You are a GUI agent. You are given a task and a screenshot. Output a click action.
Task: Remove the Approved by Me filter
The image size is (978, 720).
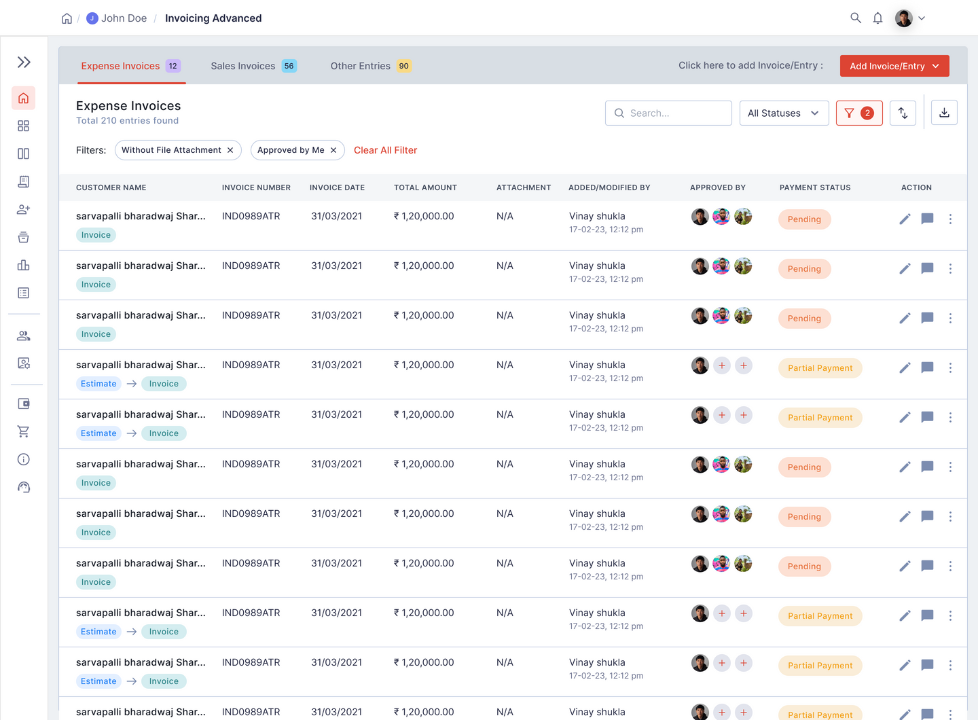[x=334, y=150]
